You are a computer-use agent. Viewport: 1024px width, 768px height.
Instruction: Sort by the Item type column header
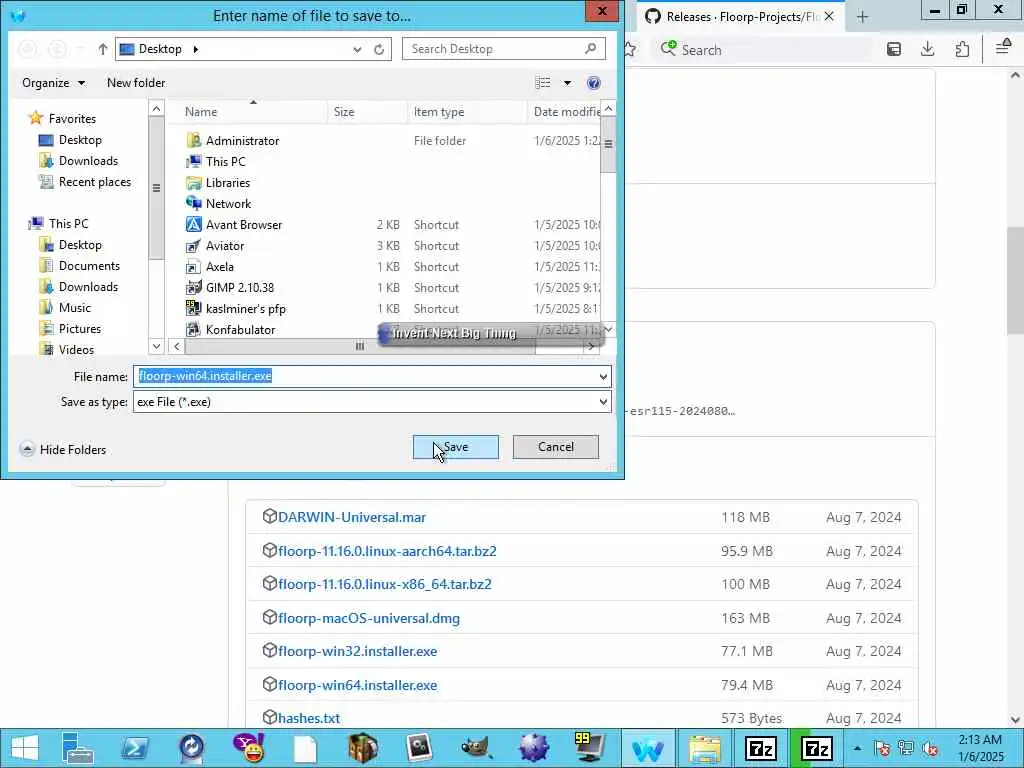pyautogui.click(x=467, y=112)
